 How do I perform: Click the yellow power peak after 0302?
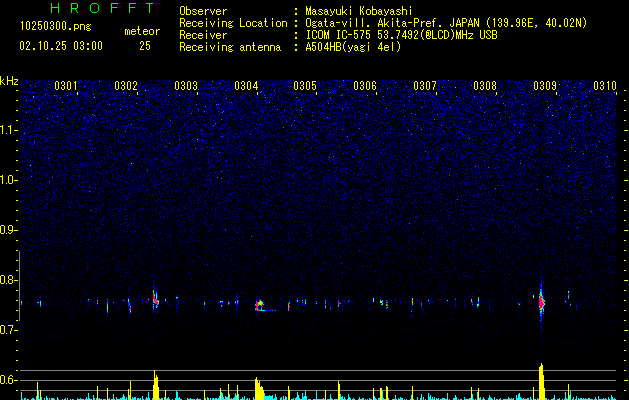tap(156, 385)
